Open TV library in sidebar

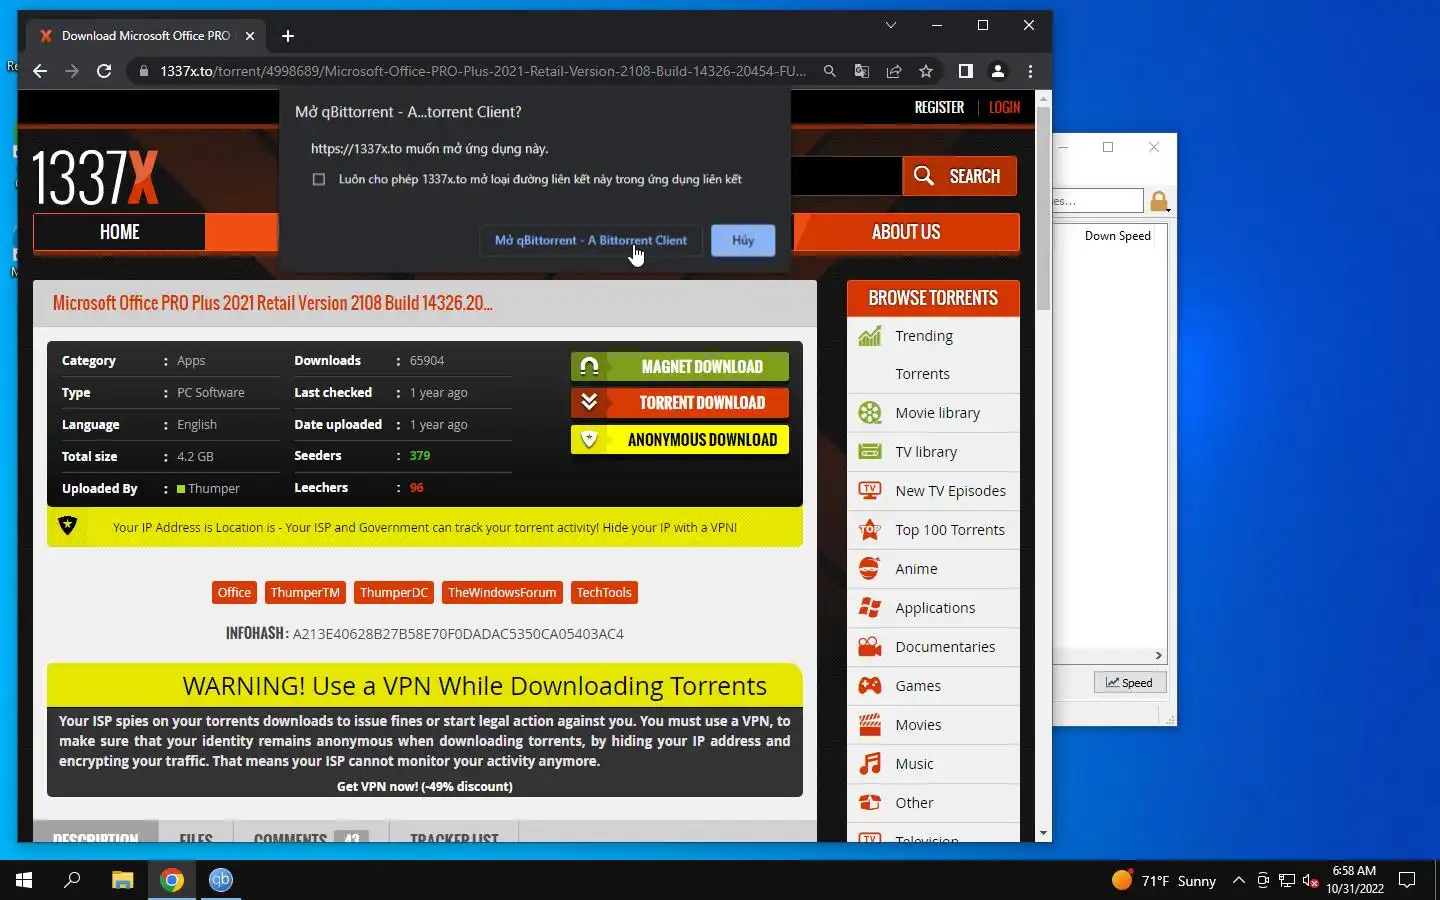(x=933, y=452)
